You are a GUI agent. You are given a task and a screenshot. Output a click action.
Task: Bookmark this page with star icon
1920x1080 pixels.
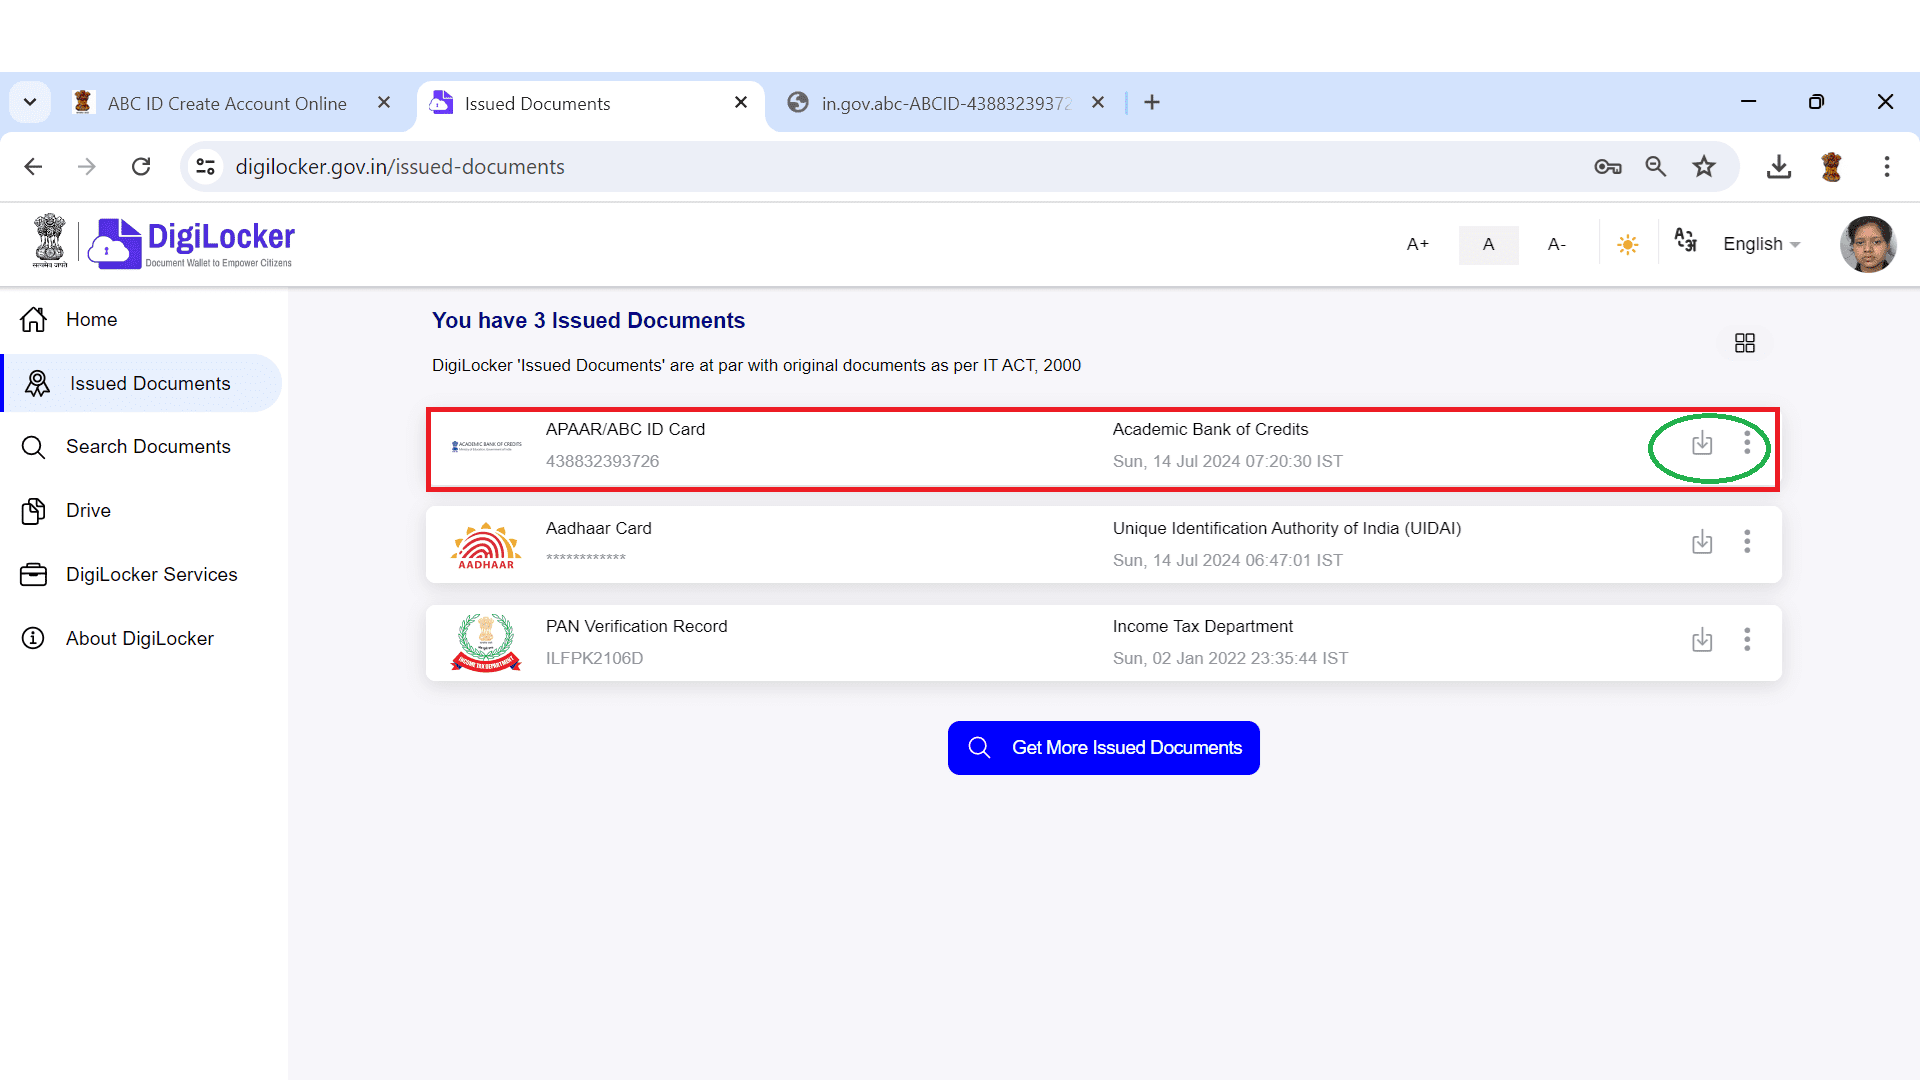[x=1704, y=166]
